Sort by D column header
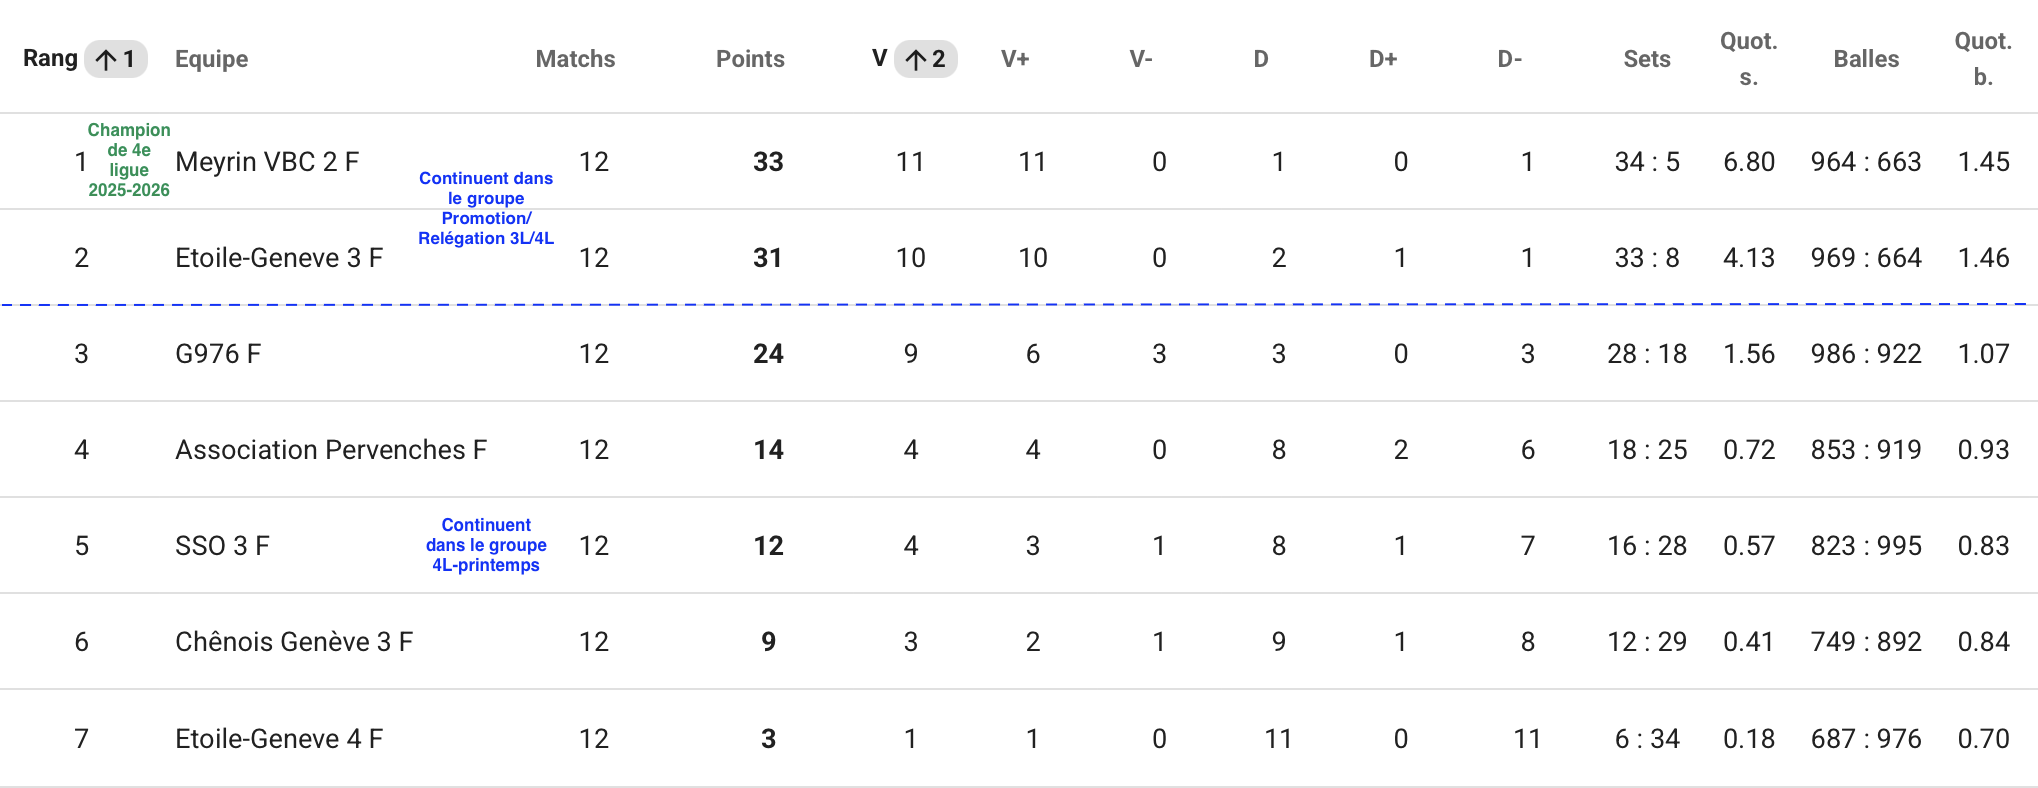Screen dimensions: 2038x788 click(x=1261, y=59)
